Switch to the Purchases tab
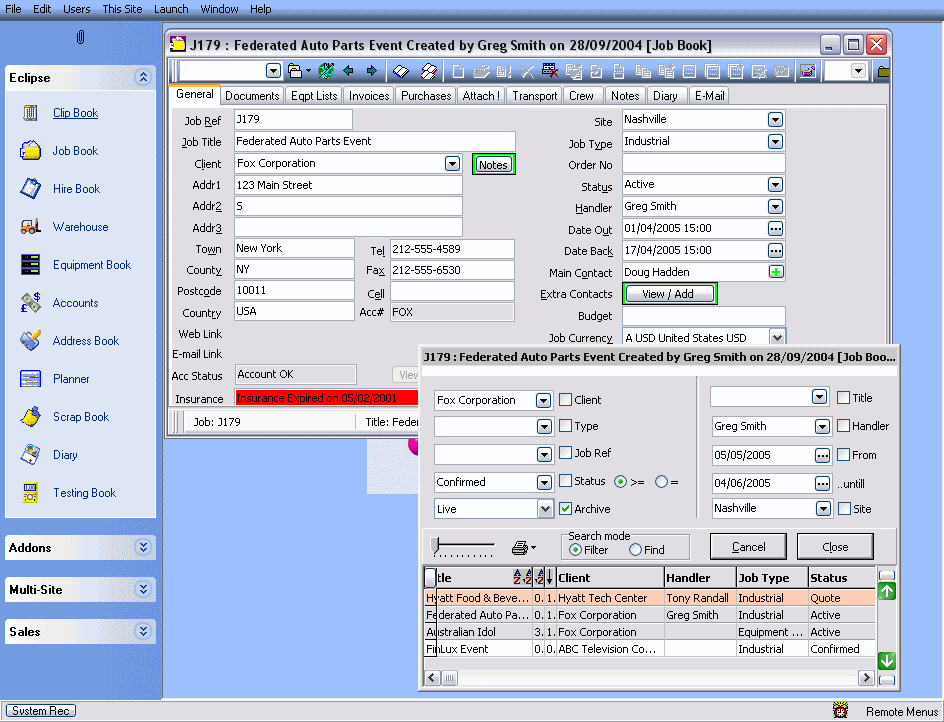This screenshot has width=944, height=722. pyautogui.click(x=426, y=96)
